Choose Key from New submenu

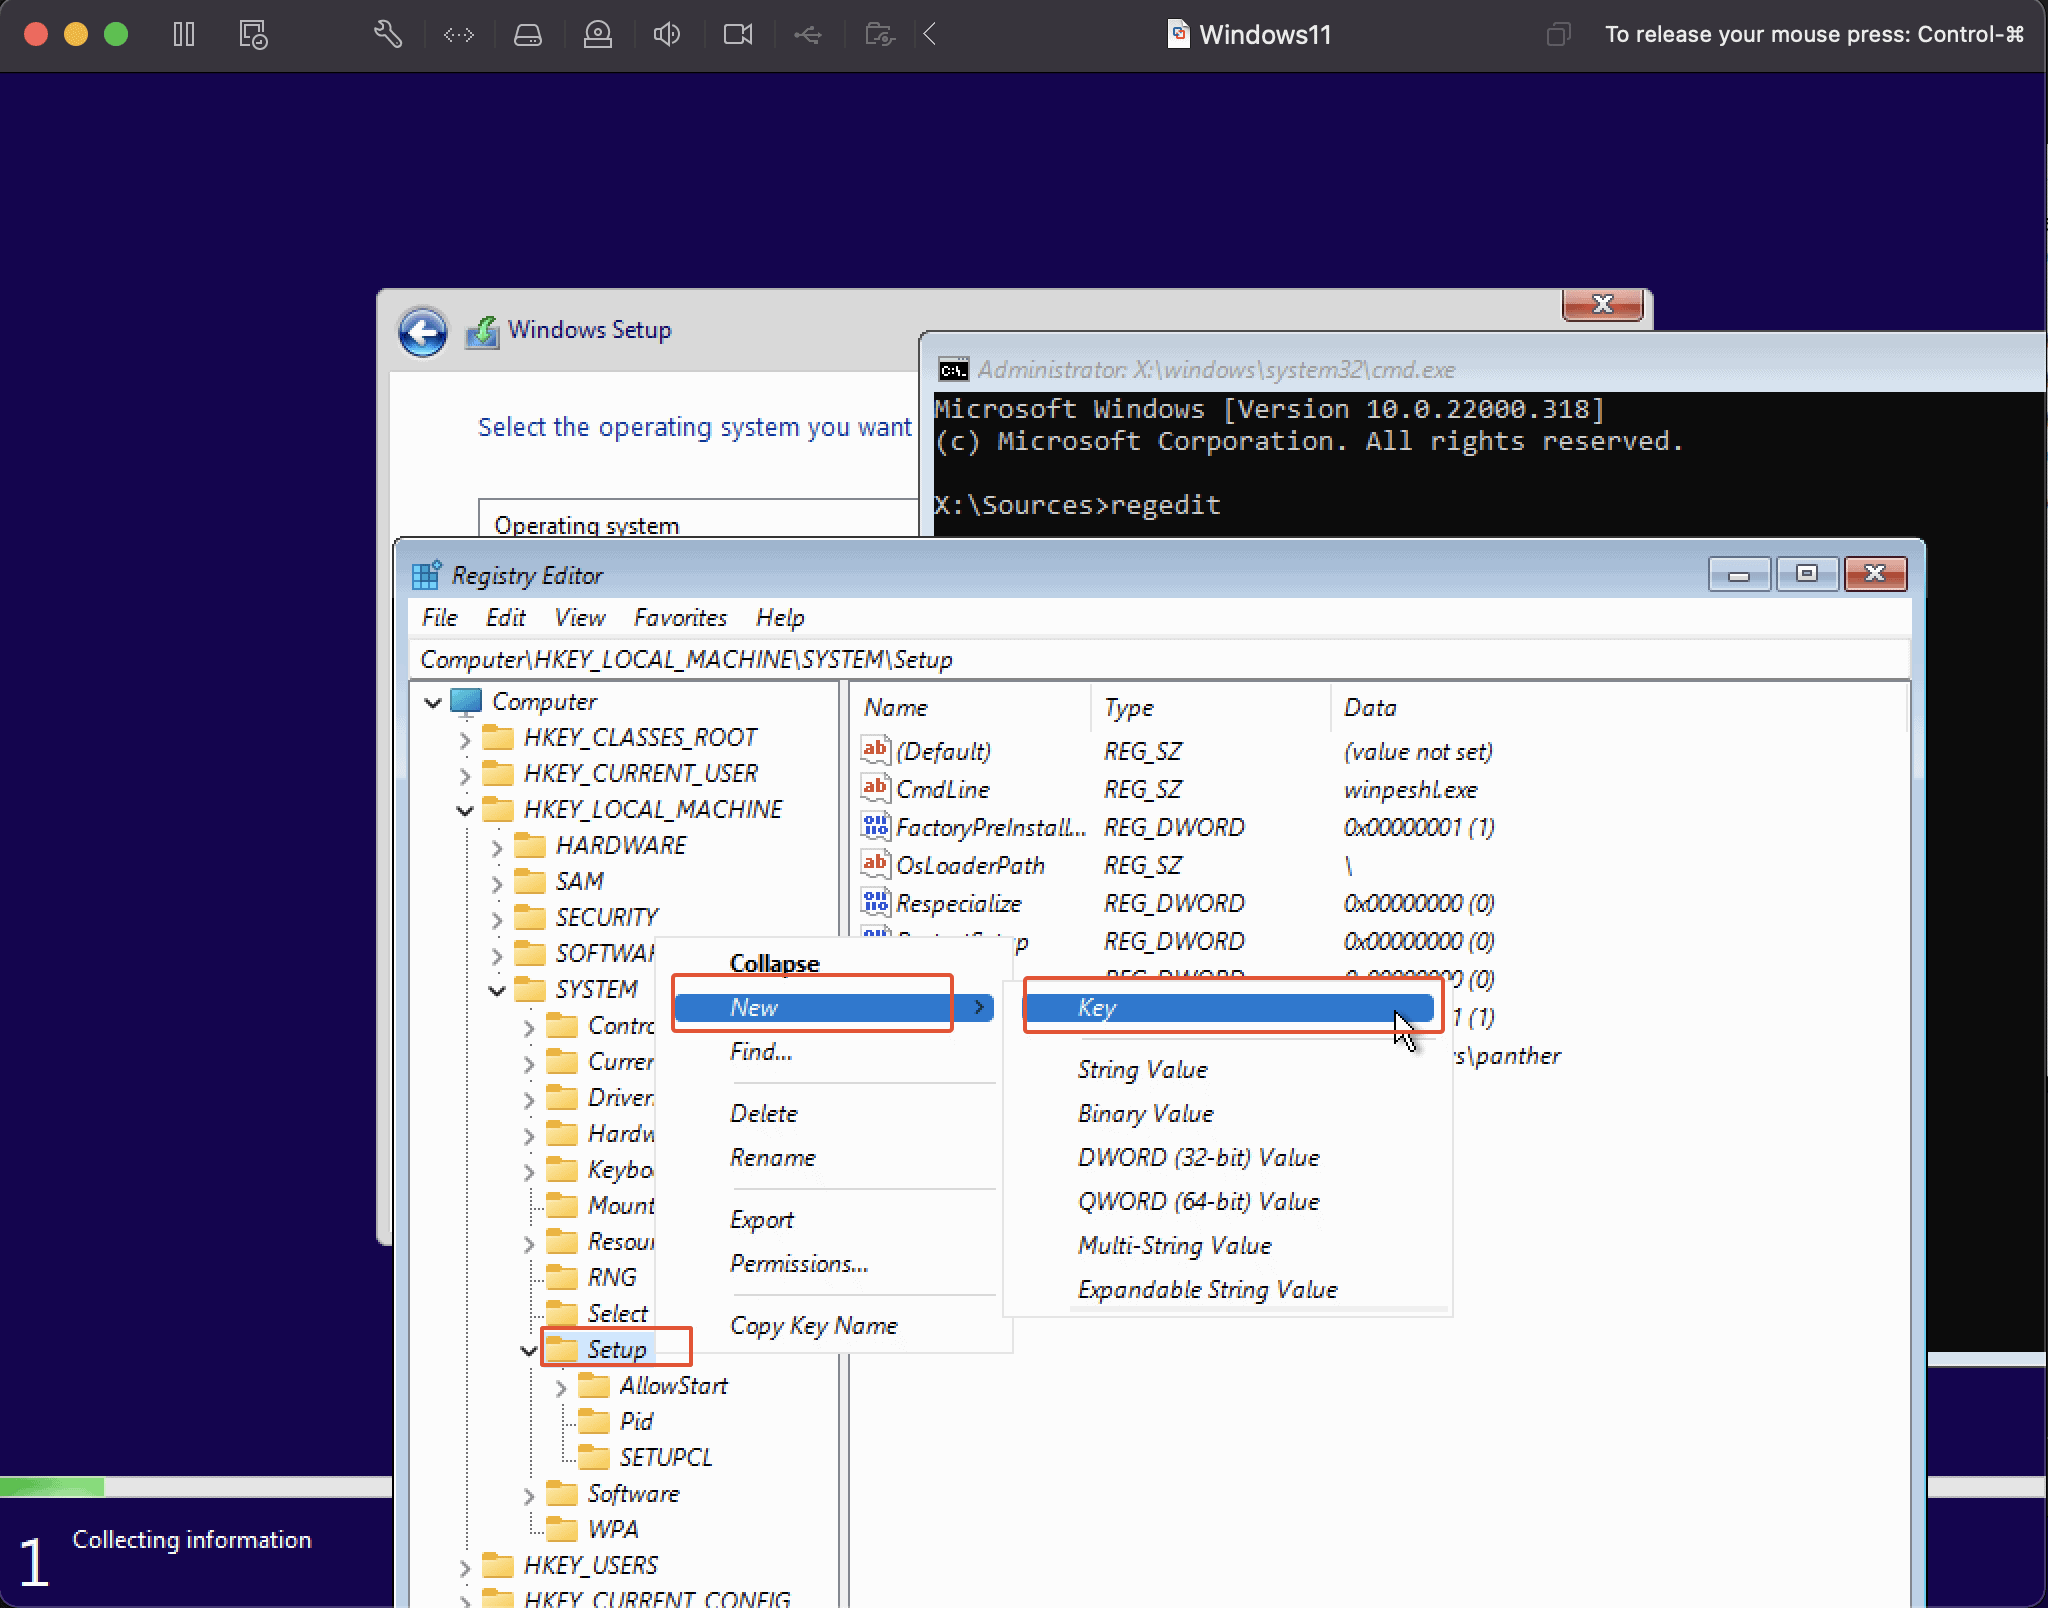coord(1230,1008)
